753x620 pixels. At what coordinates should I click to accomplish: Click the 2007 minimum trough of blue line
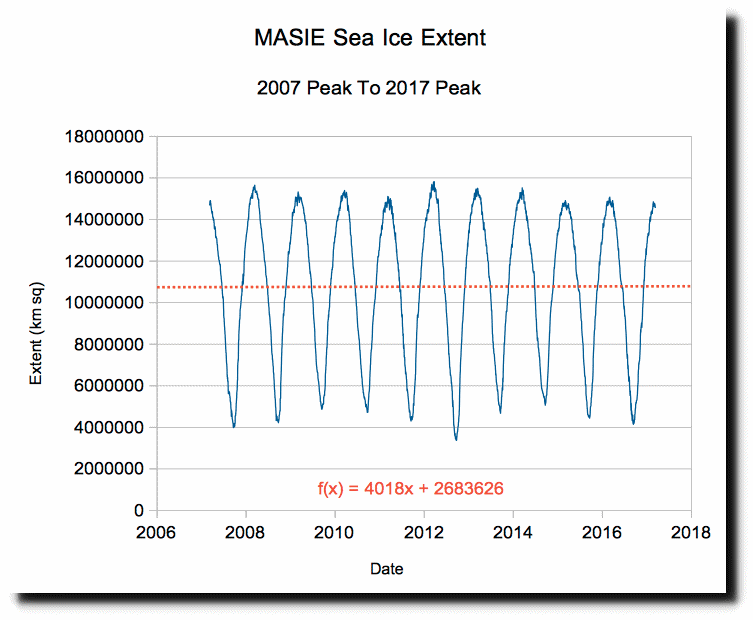234,425
